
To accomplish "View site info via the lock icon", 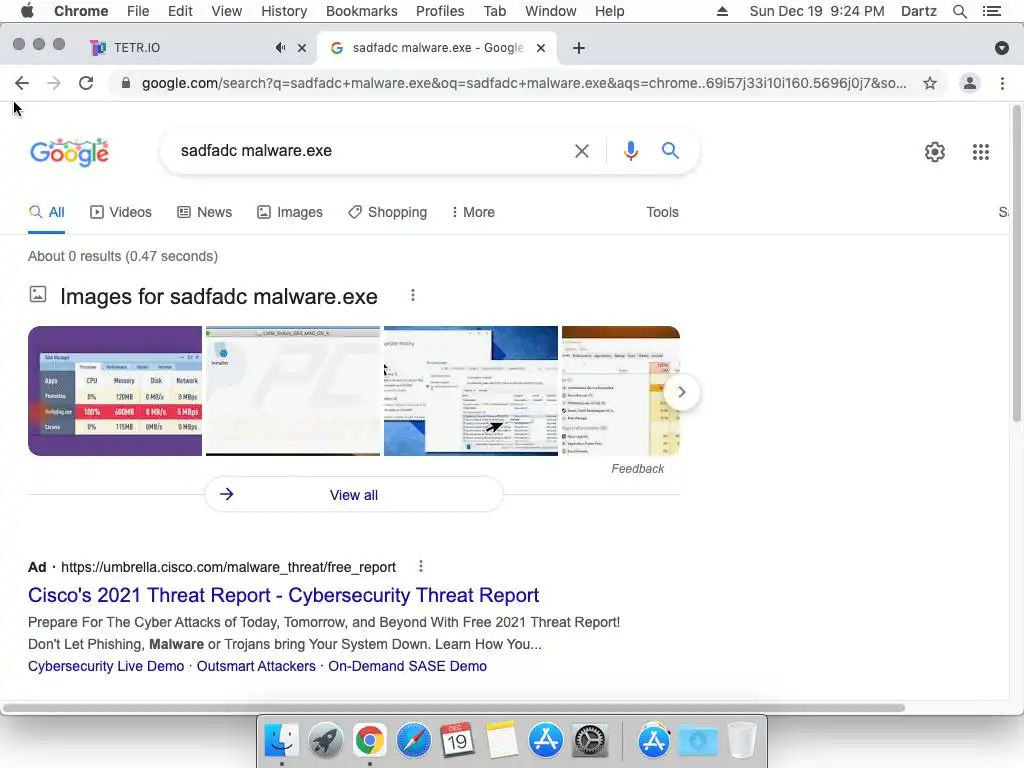I will tap(126, 83).
